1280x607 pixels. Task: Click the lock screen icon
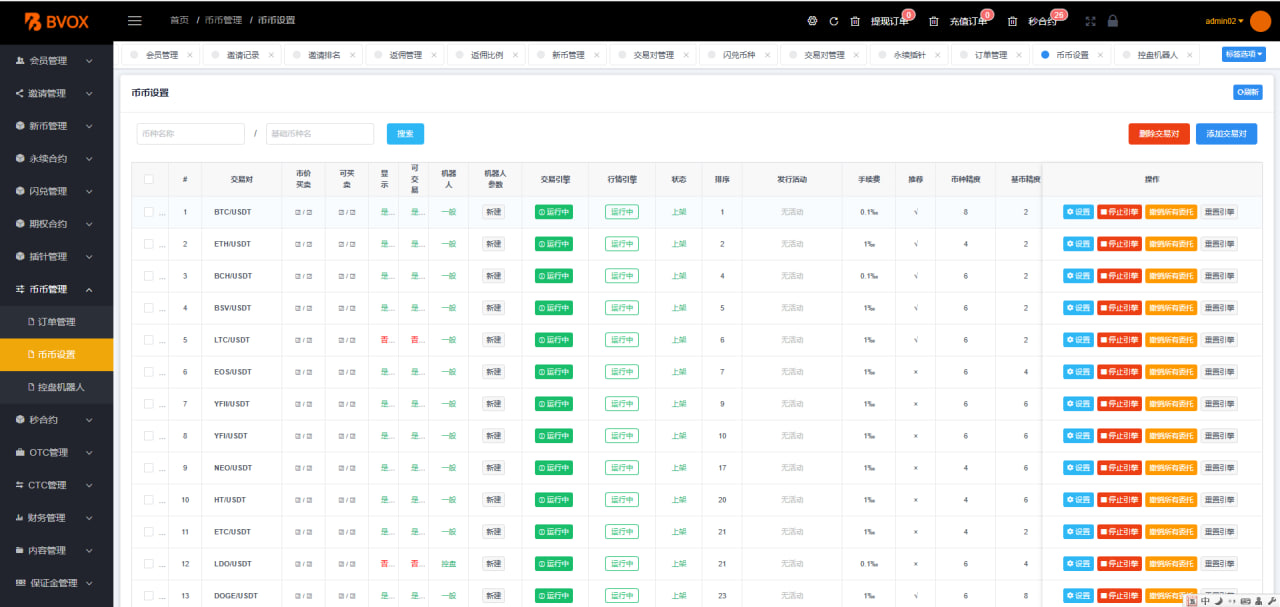[1112, 21]
